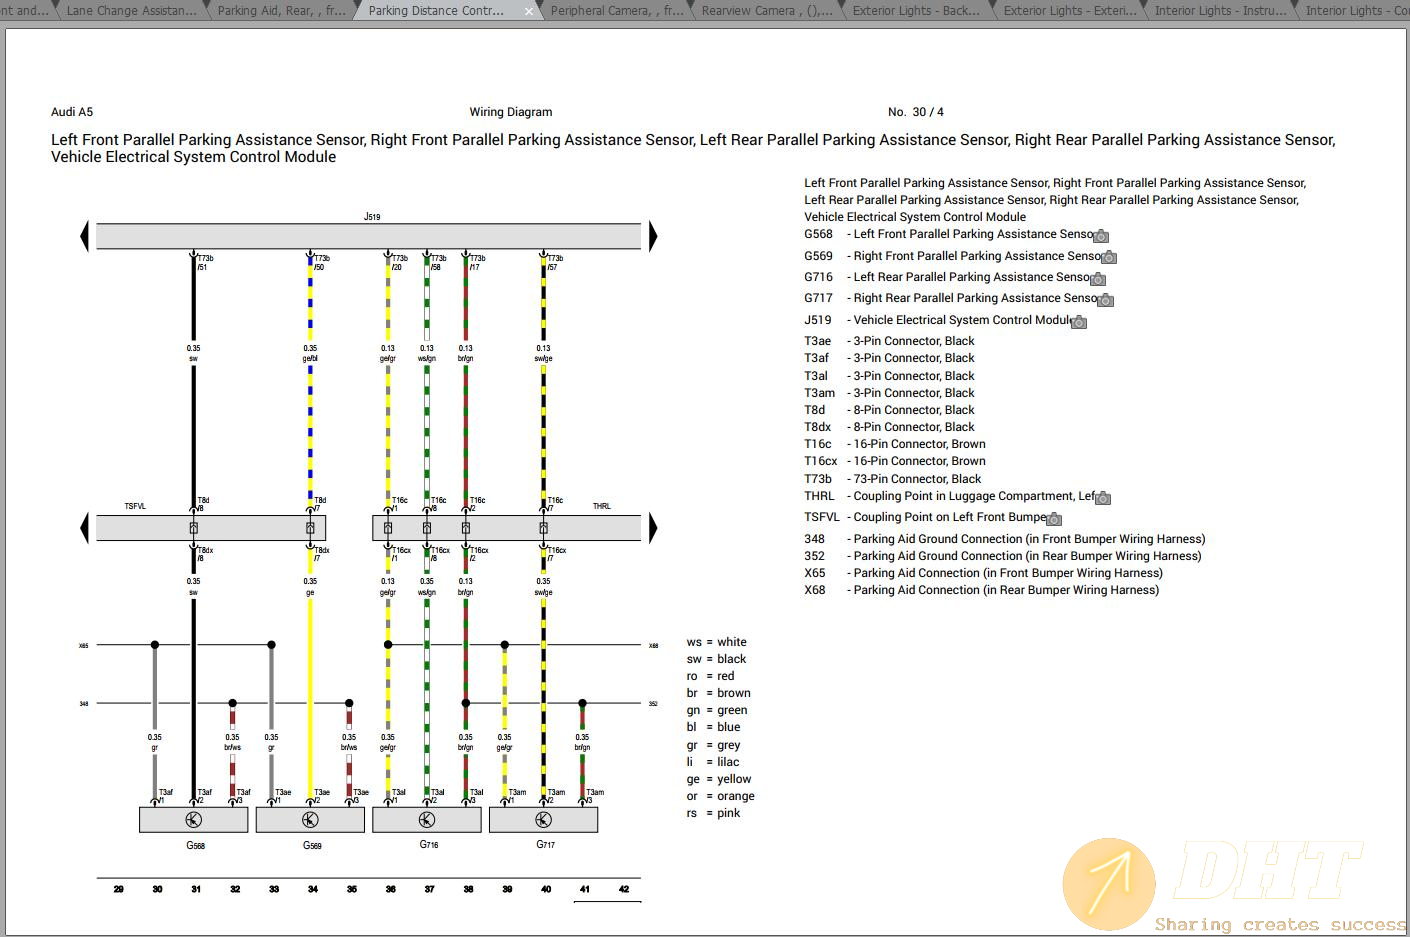Click the 'ws = white' color code
Image resolution: width=1410 pixels, height=937 pixels.
click(716, 642)
